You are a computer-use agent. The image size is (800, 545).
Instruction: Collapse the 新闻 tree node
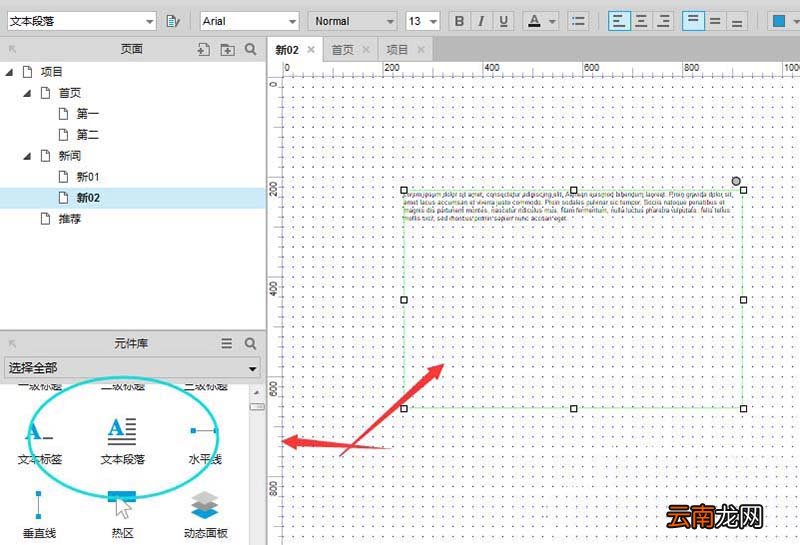27,156
